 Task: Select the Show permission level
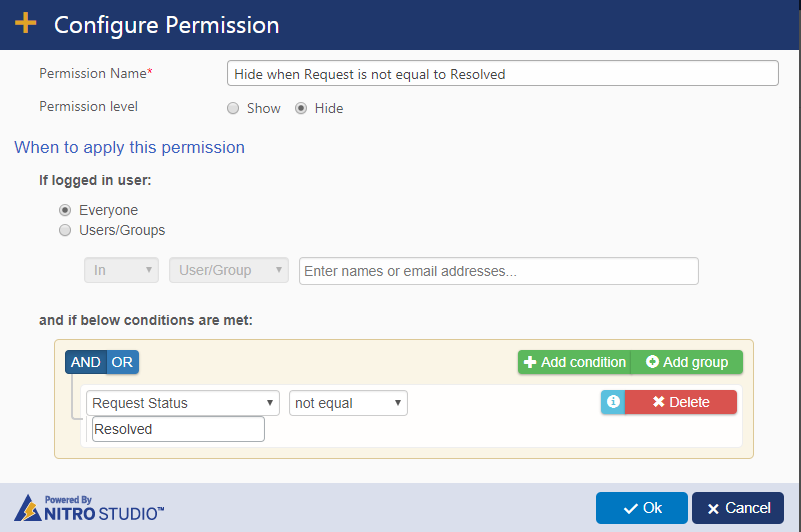click(x=233, y=108)
